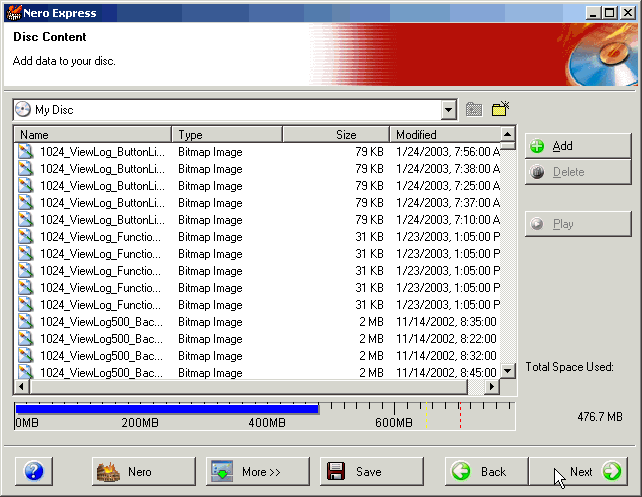Select the ButtonLi file modified 7:10:00
The height and width of the screenshot is (497, 642).
(x=258, y=220)
